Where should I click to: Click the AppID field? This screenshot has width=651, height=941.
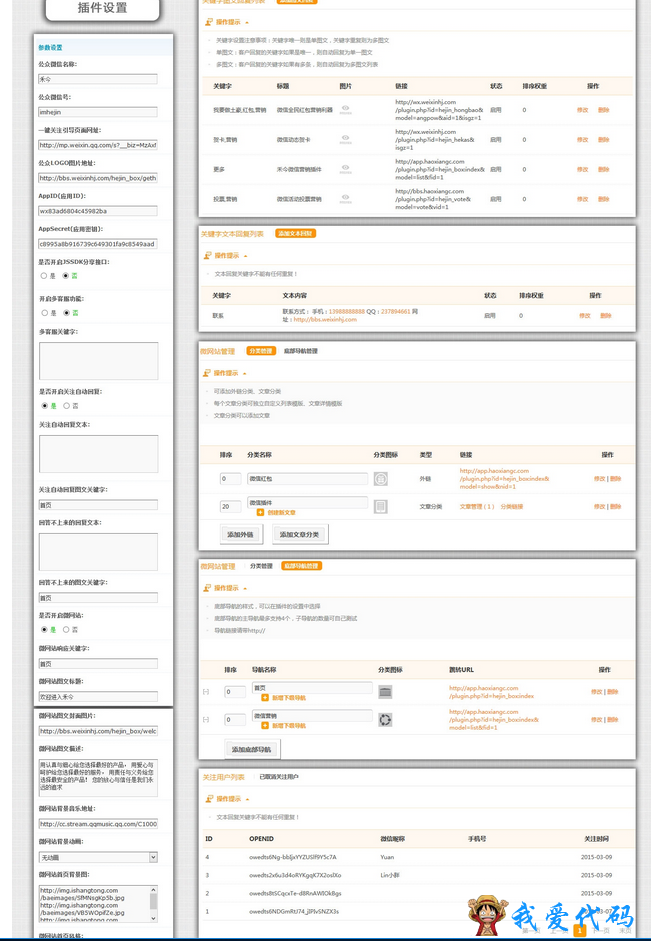pos(98,211)
